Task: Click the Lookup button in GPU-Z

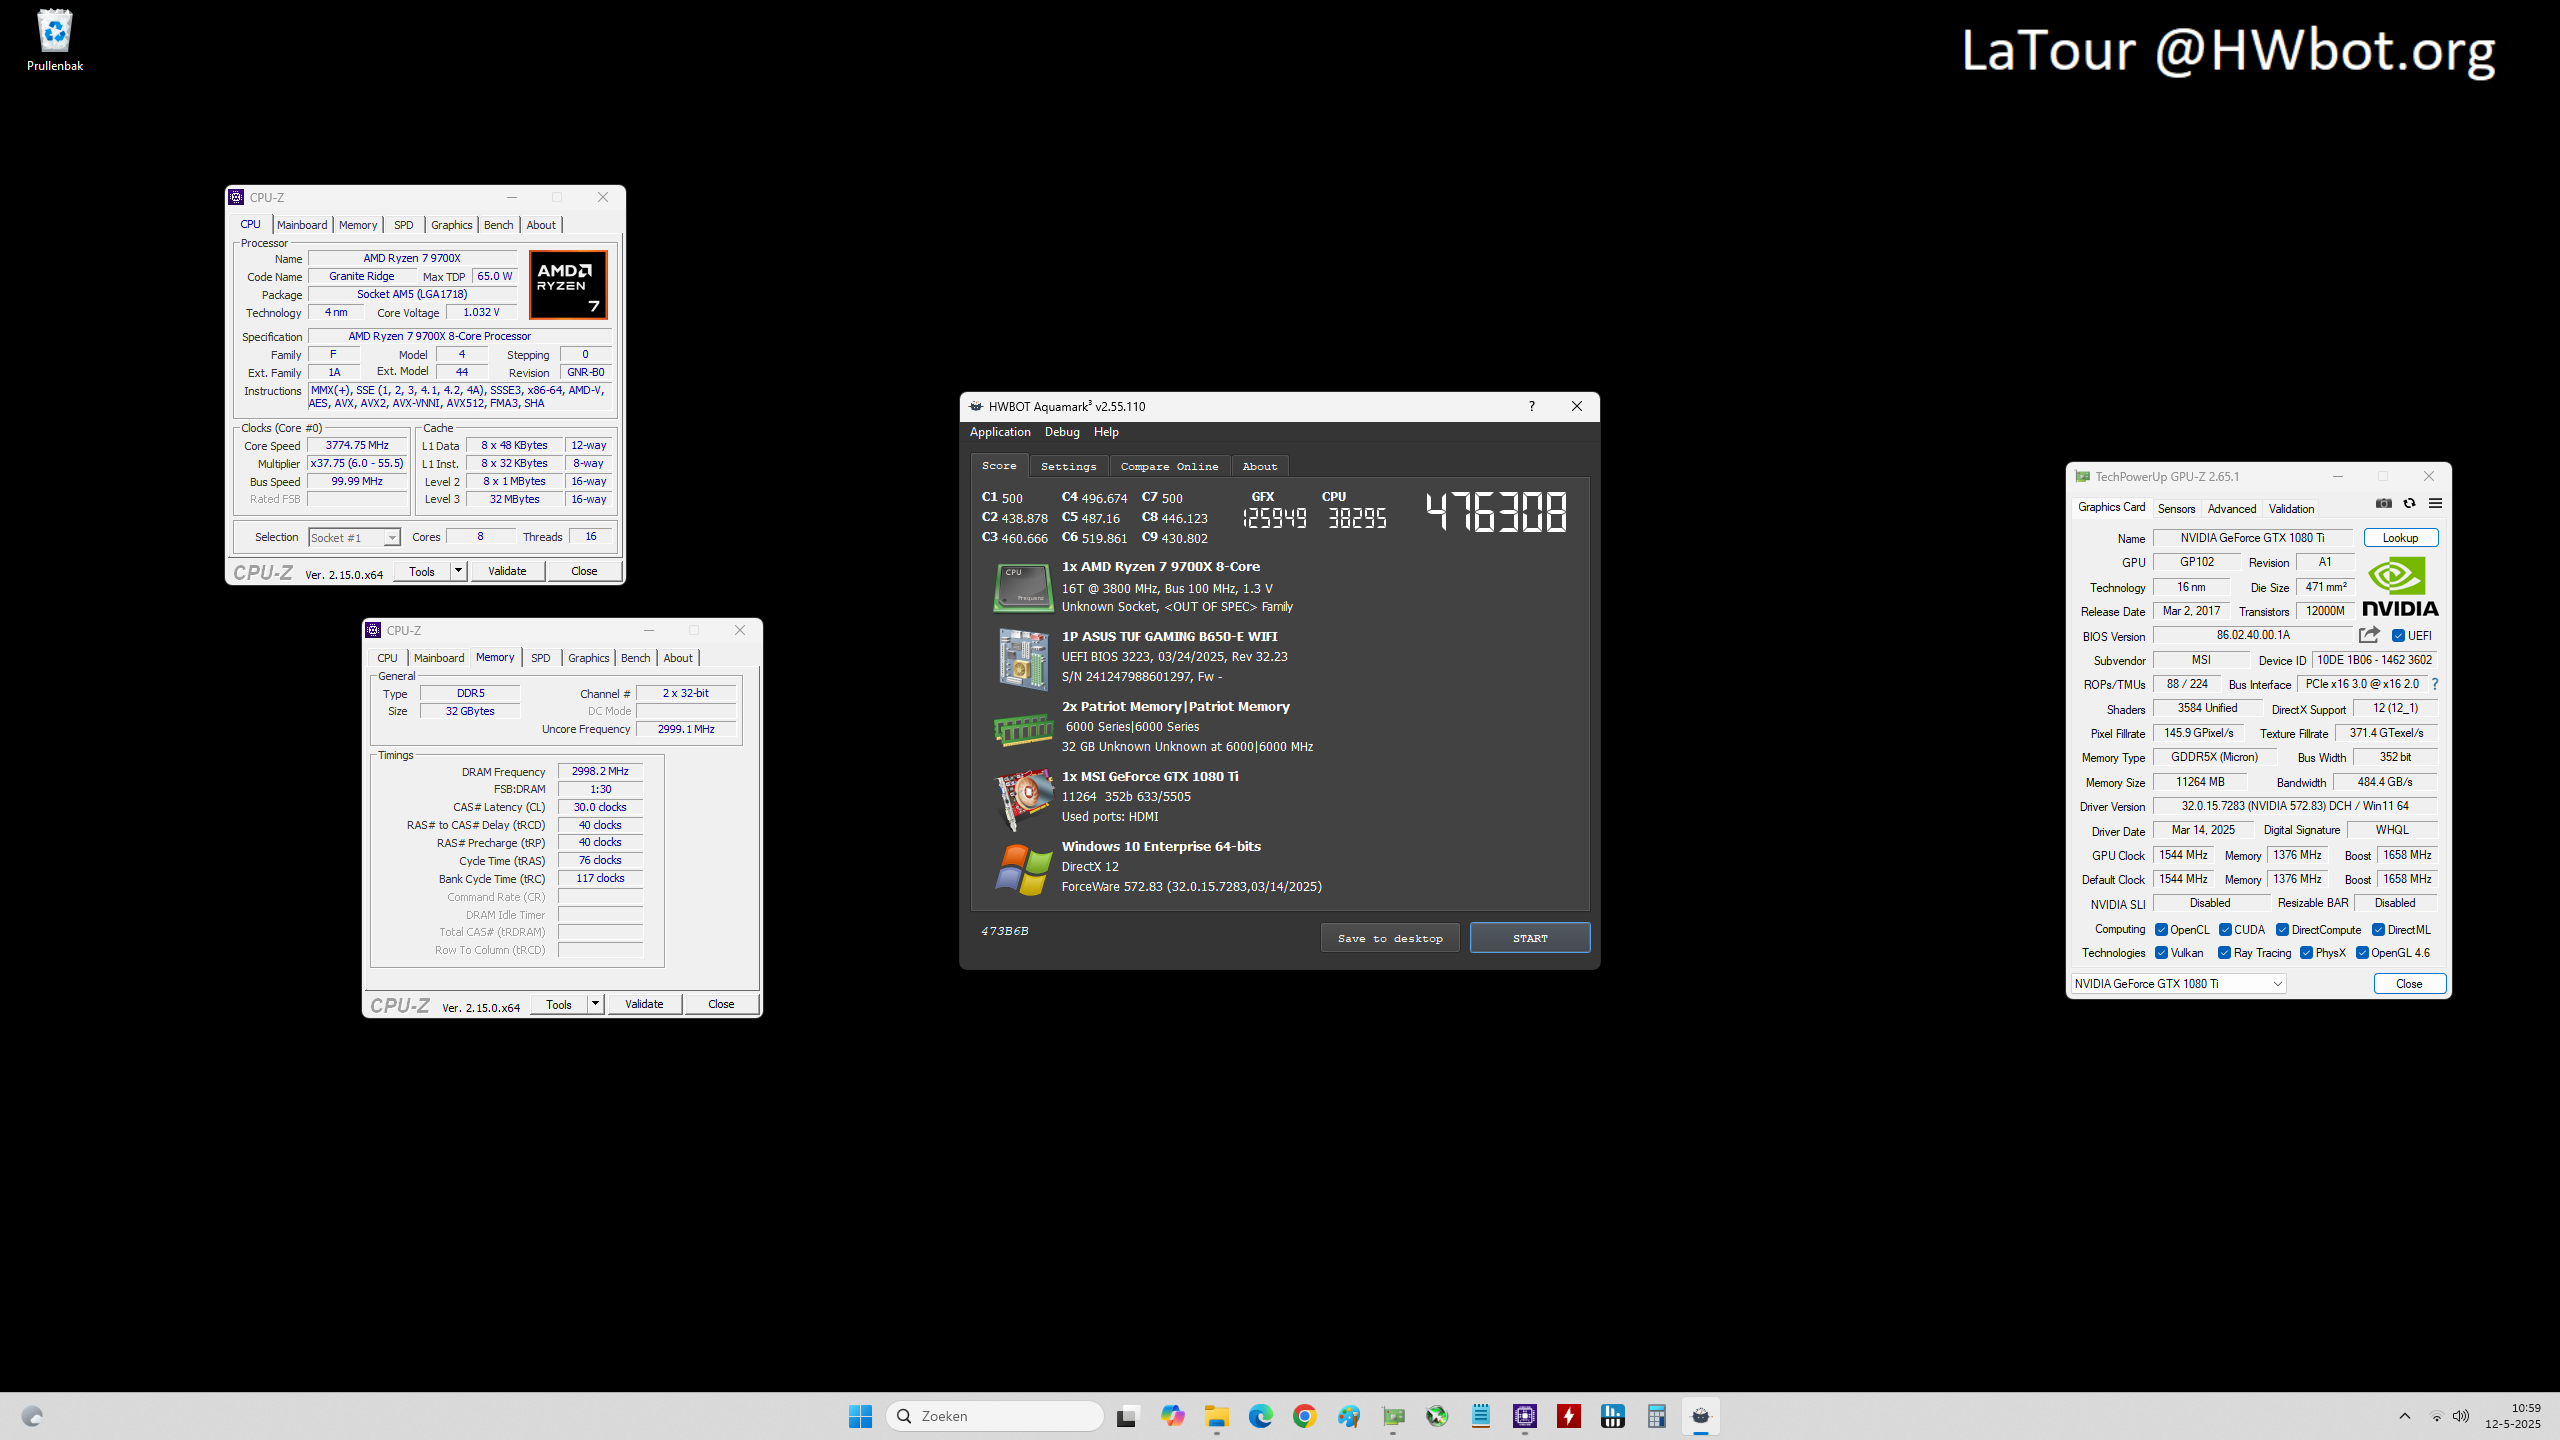Action: [2400, 538]
